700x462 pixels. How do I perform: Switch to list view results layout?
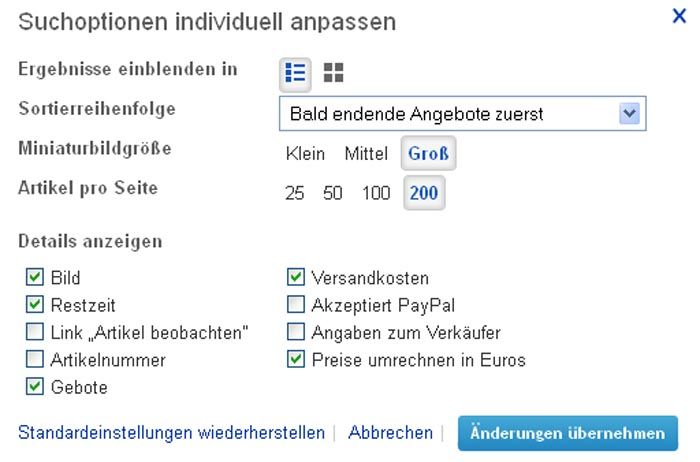point(295,72)
